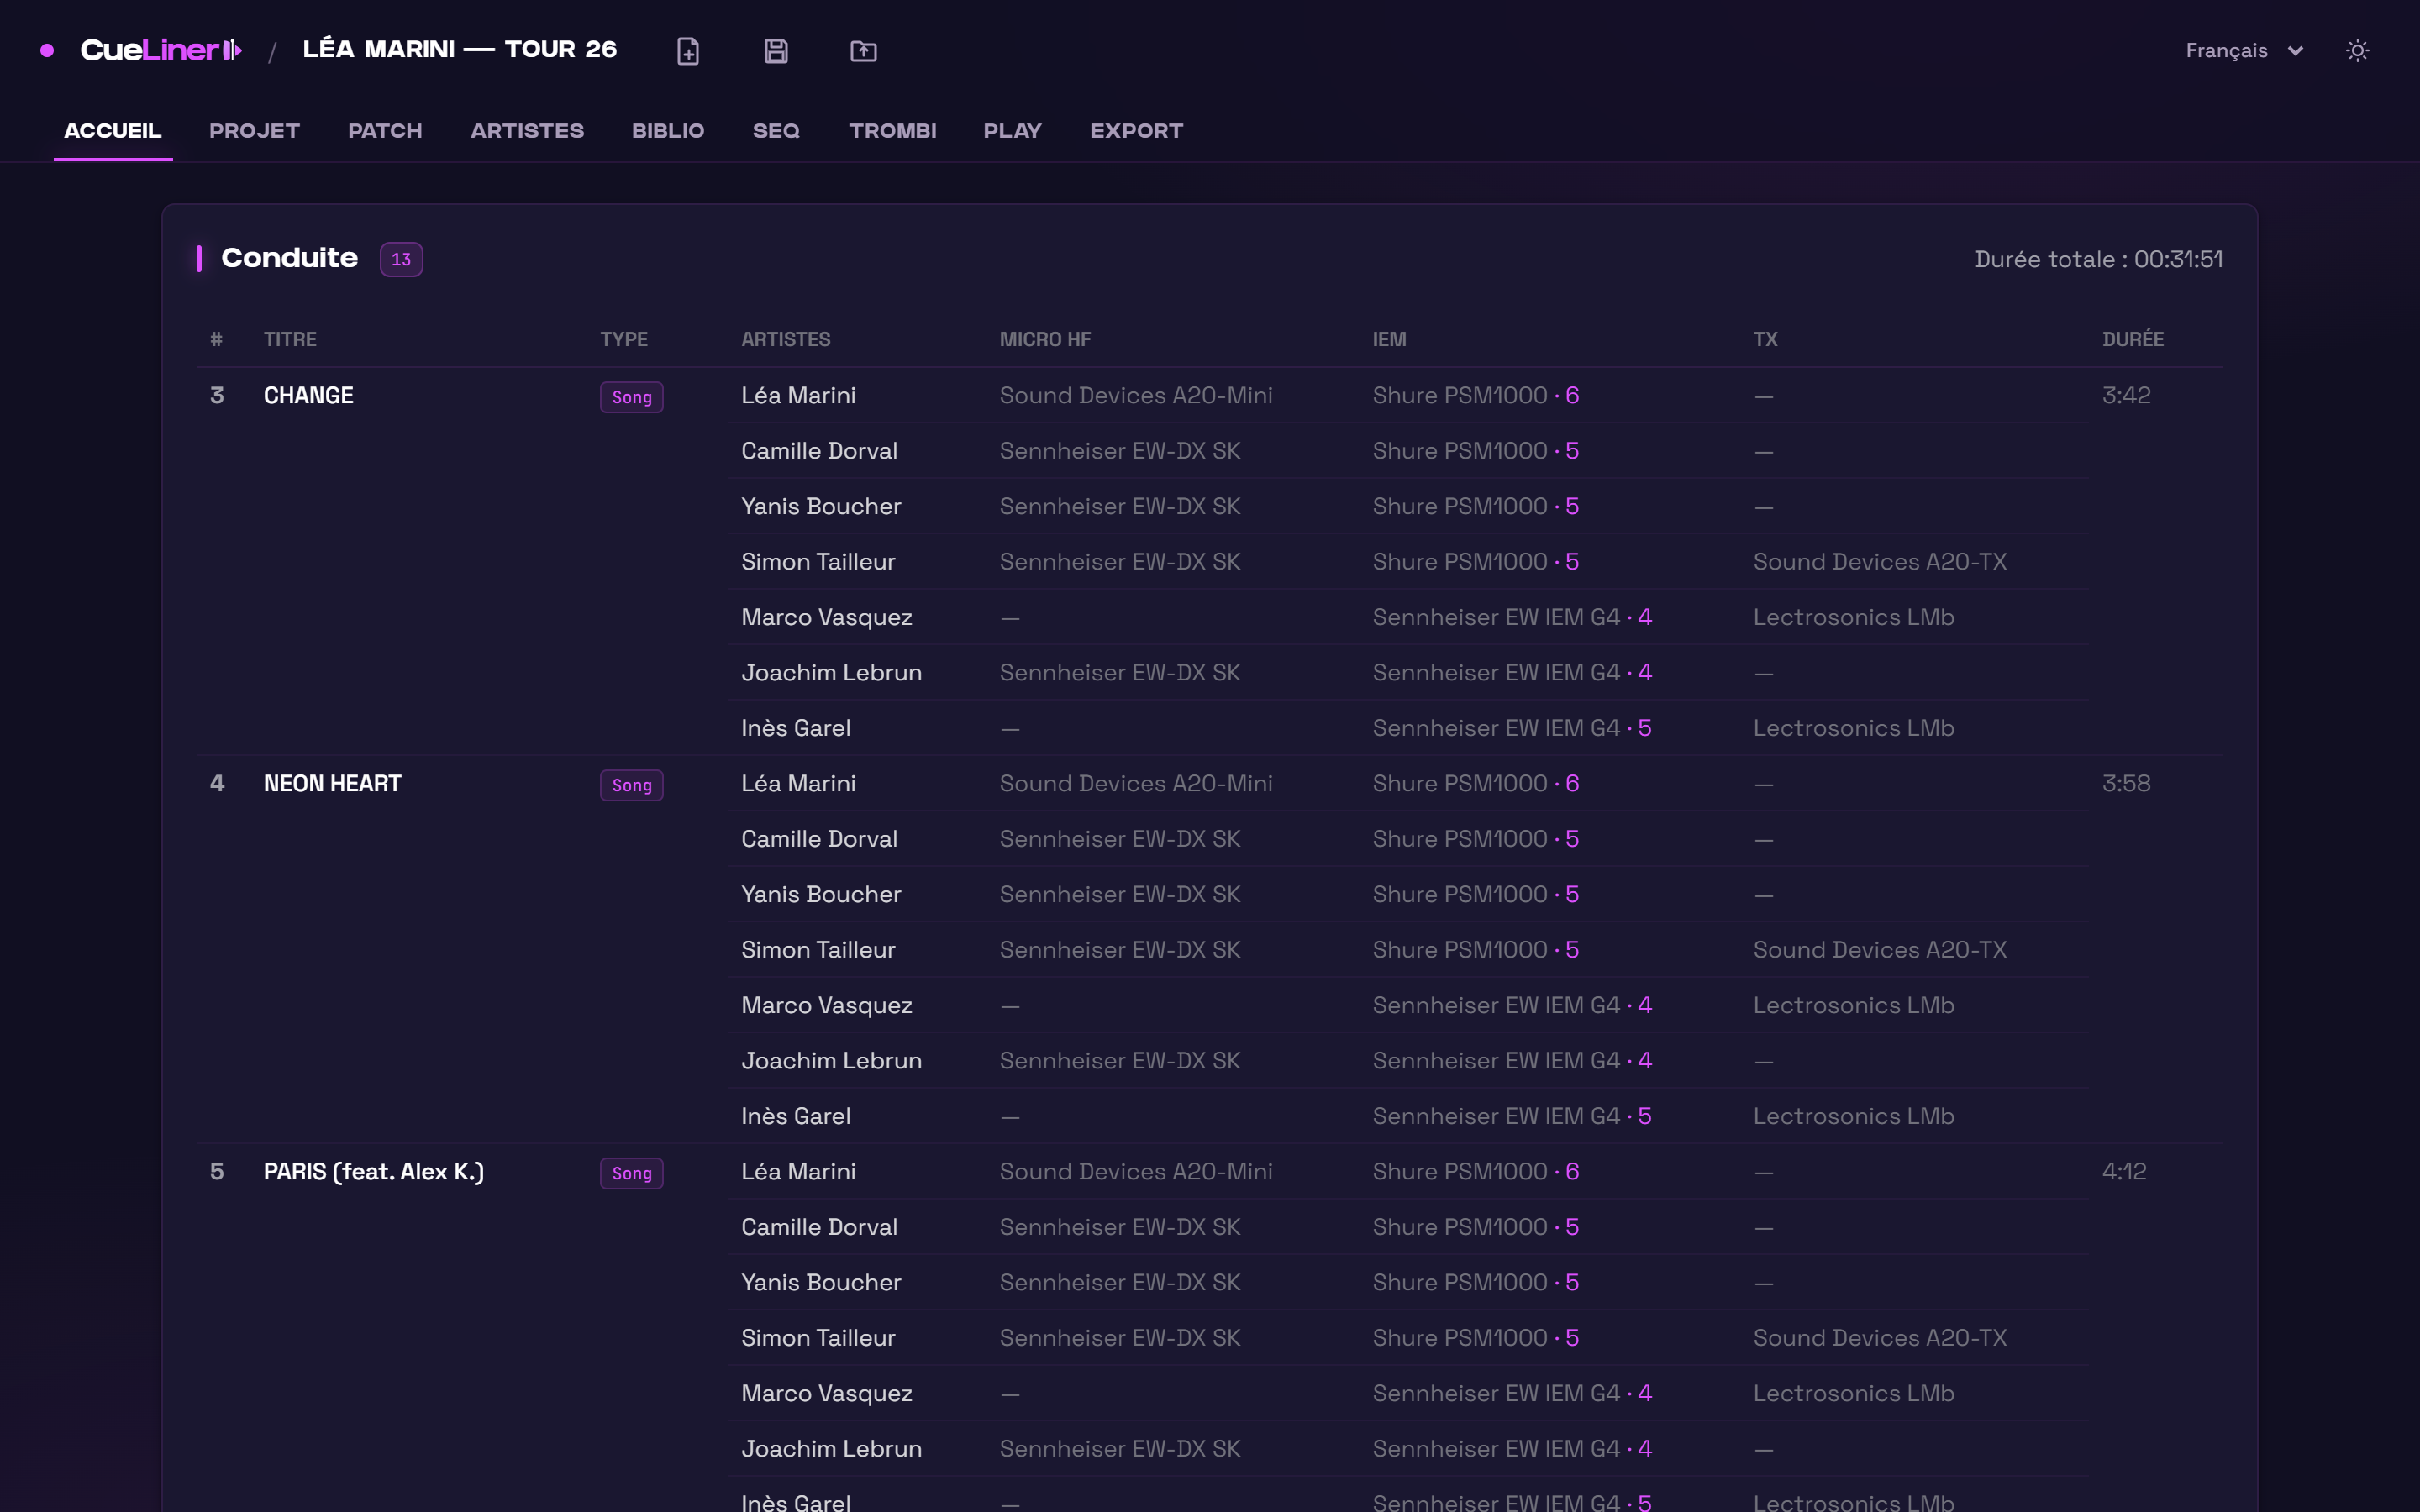Create a new project file icon
The width and height of the screenshot is (2420, 1512).
688,50
